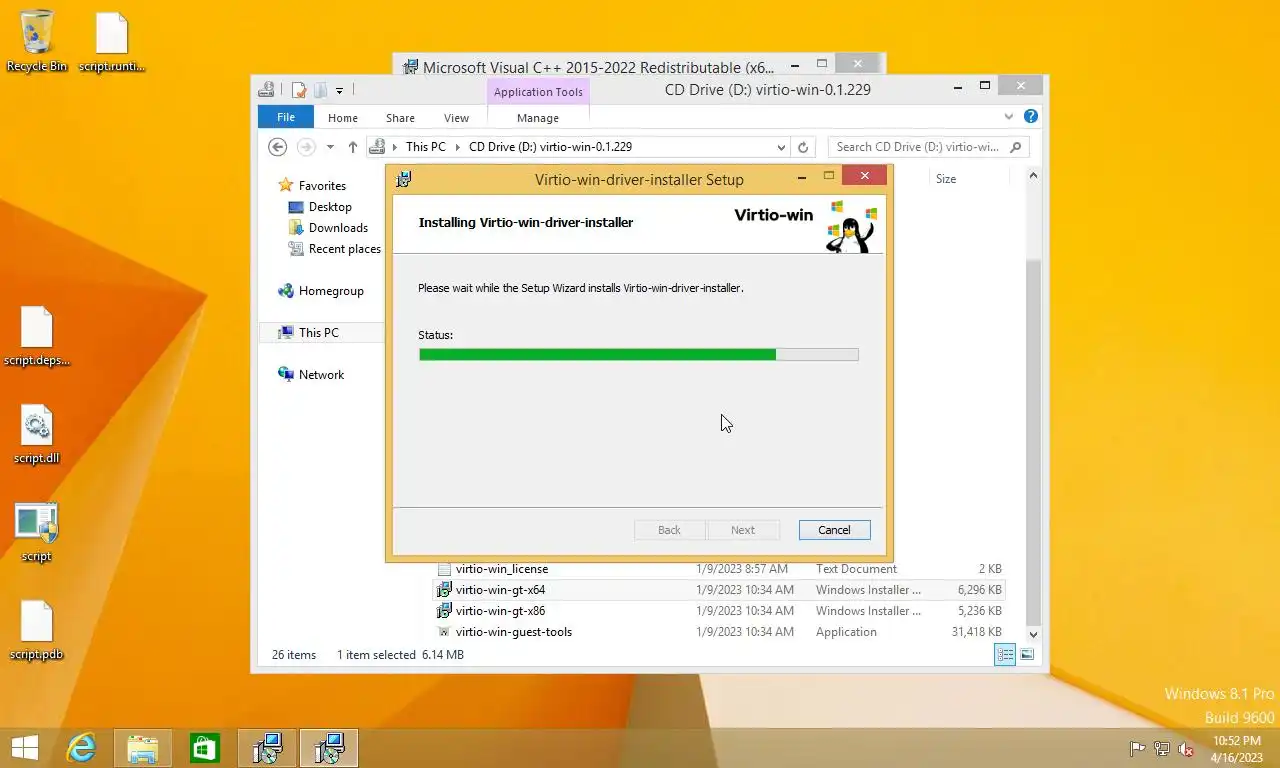
Task: Select Downloads in navigation pane
Action: [x=328, y=227]
